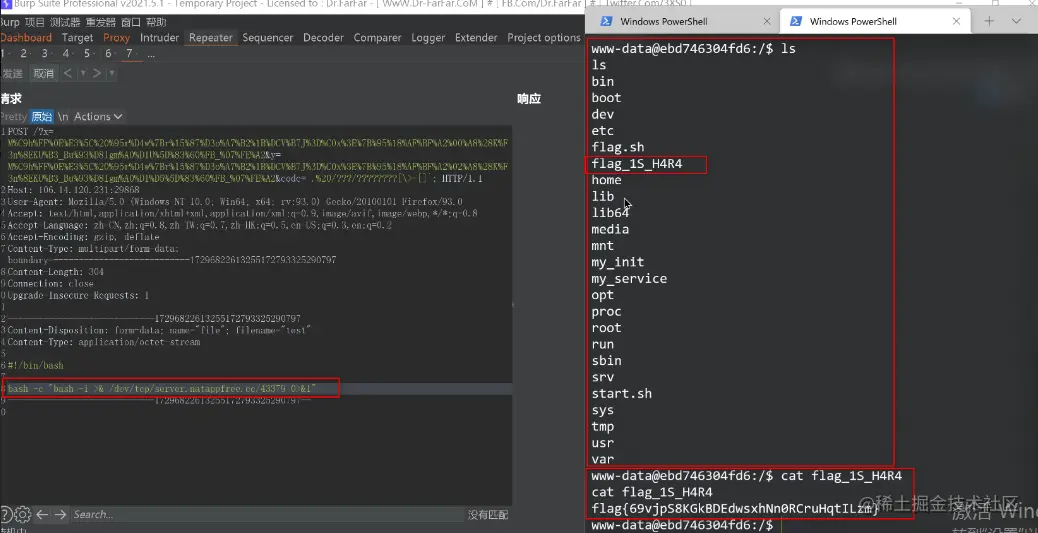
Task: Open the 测试器 menu
Action: tap(65, 23)
